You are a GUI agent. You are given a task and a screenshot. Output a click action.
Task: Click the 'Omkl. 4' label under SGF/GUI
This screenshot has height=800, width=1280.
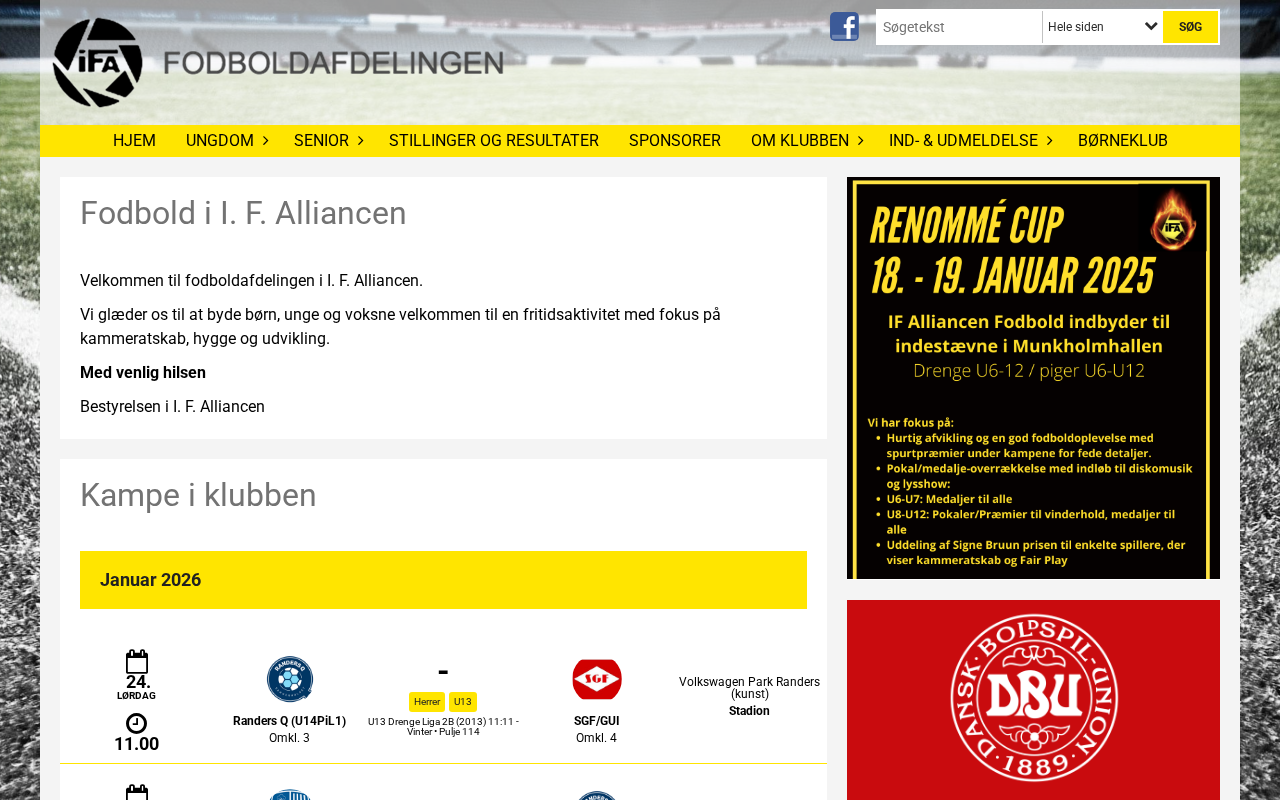tap(597, 738)
